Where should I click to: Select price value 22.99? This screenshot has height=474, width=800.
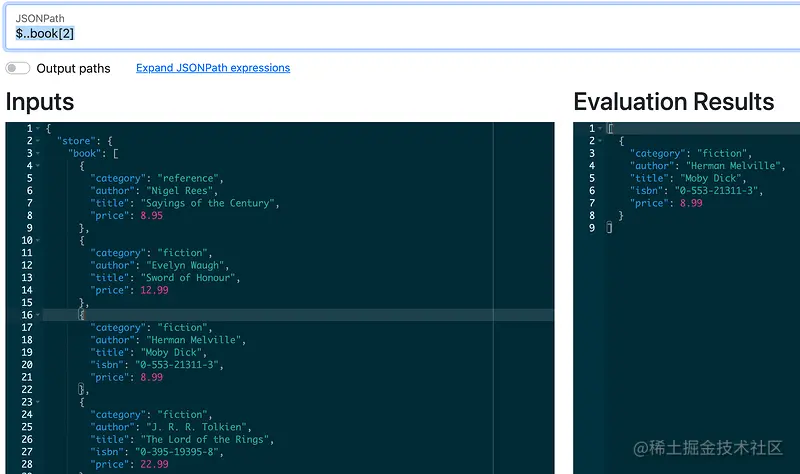click(154, 464)
